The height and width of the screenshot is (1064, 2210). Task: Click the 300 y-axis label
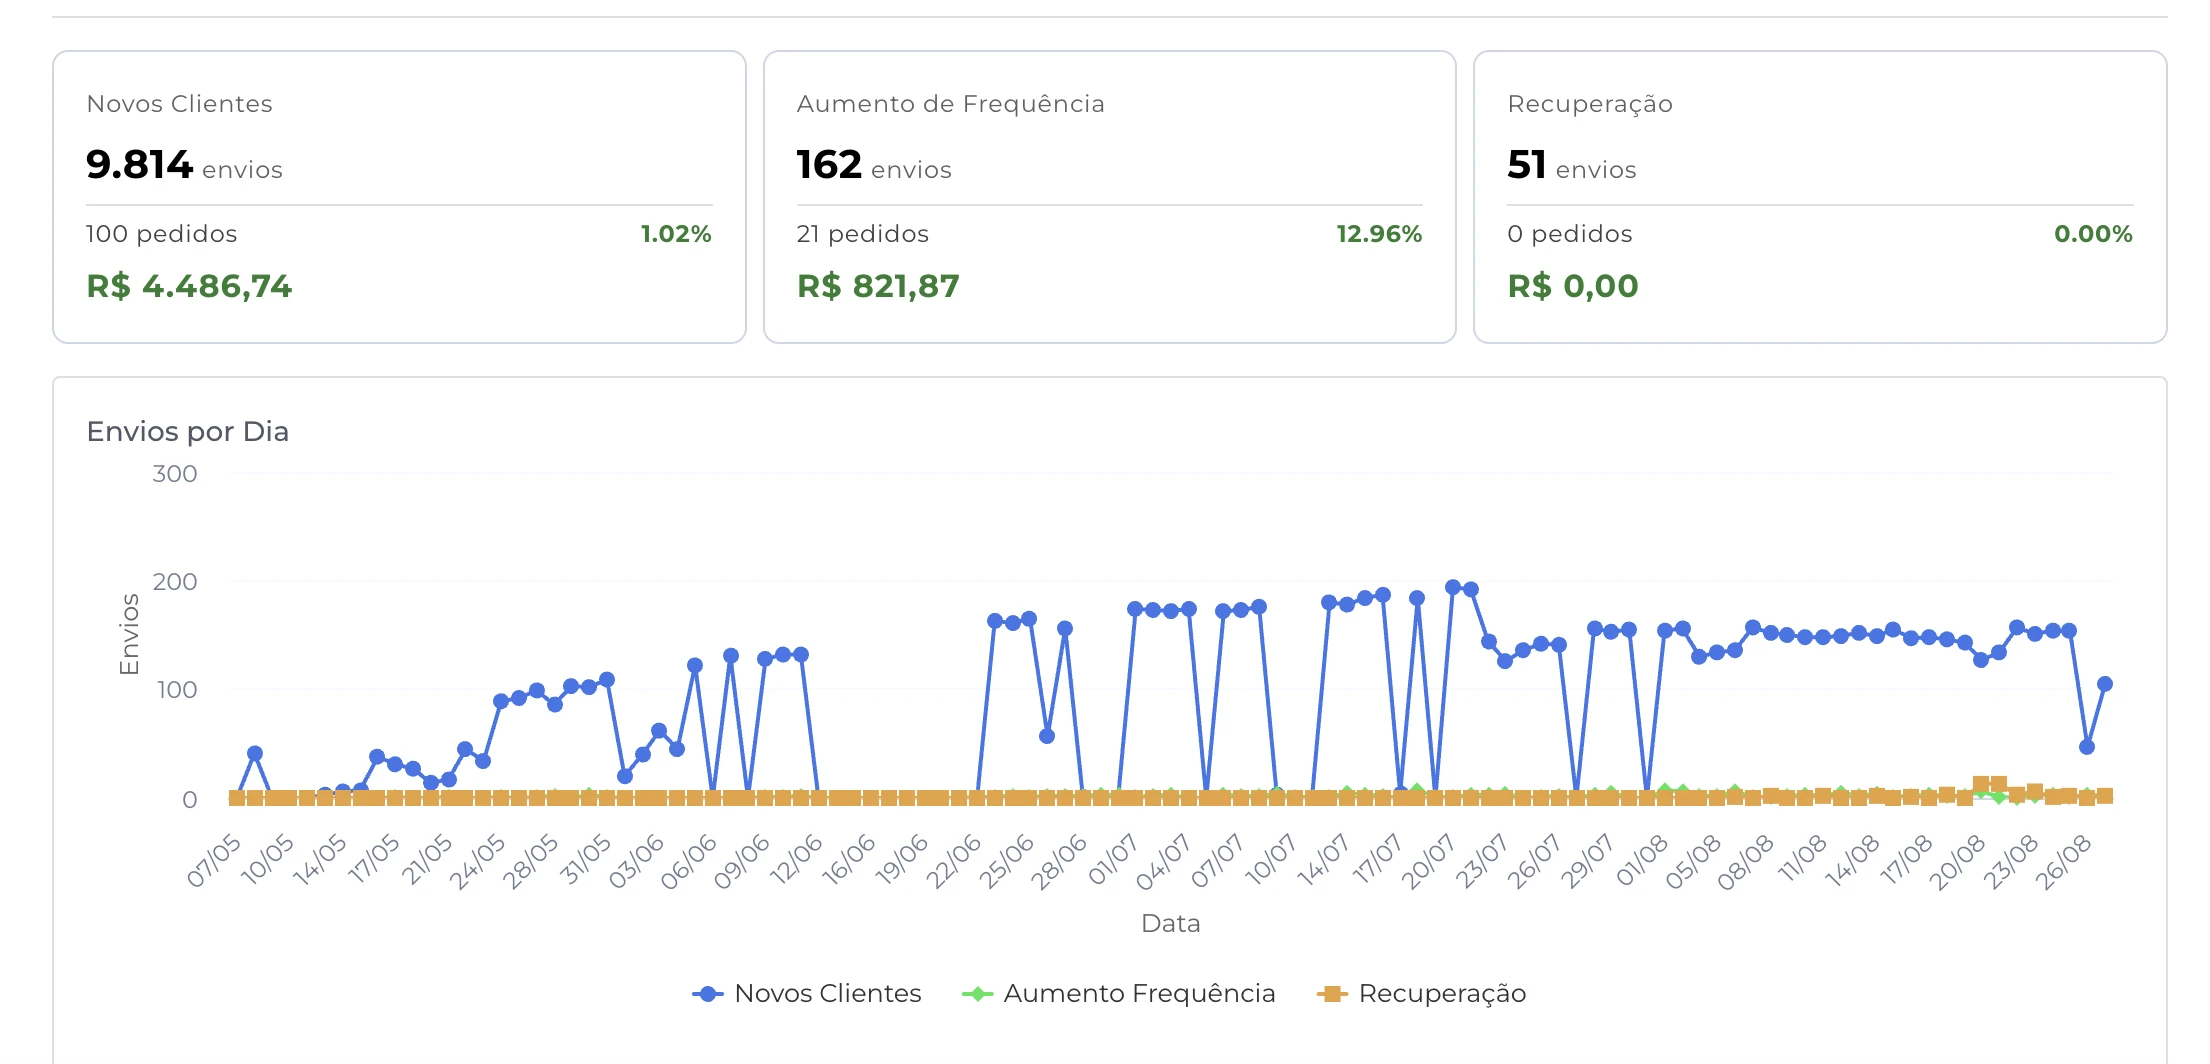pyautogui.click(x=175, y=474)
